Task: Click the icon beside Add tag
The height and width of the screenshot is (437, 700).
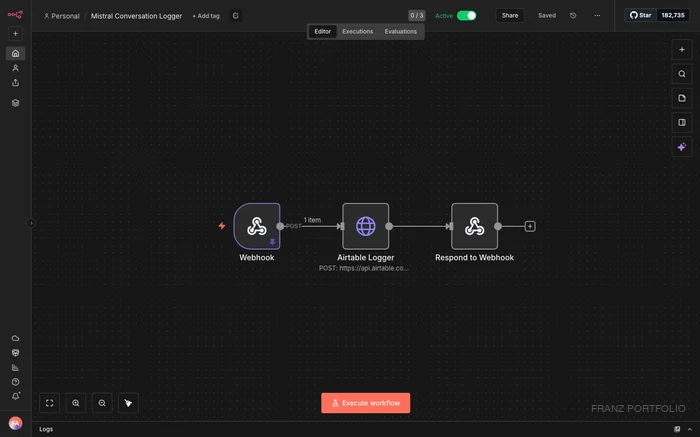Action: pyautogui.click(x=236, y=16)
